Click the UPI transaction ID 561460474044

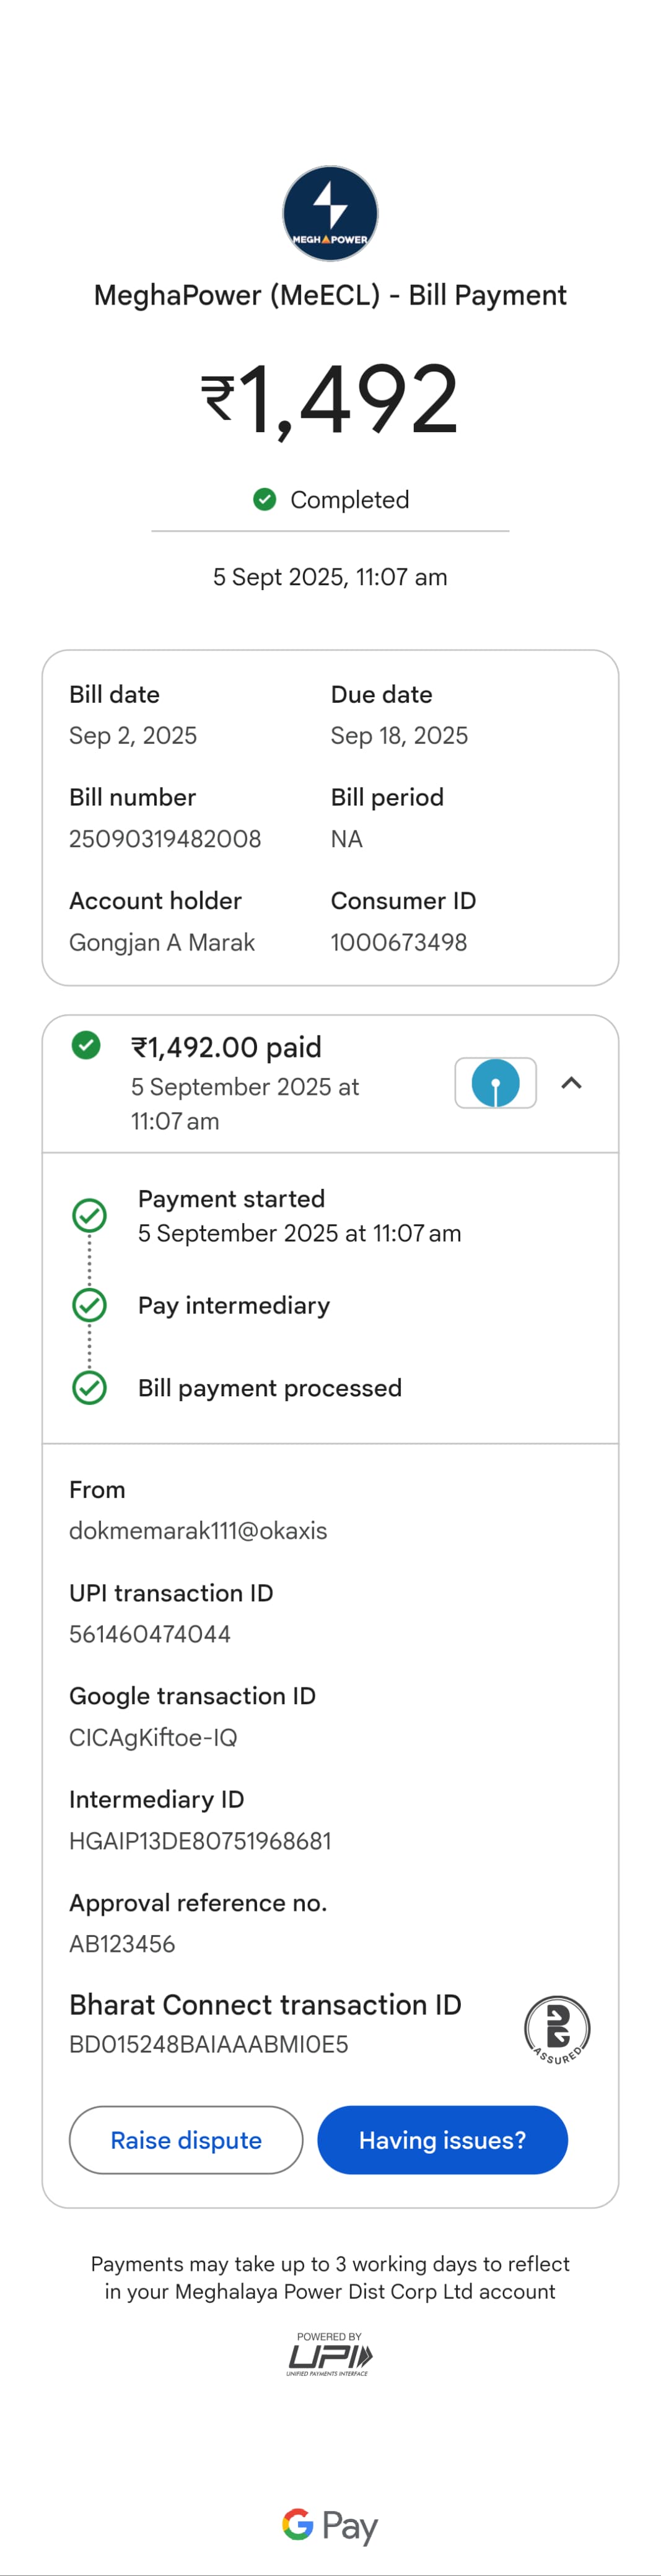click(x=150, y=1634)
